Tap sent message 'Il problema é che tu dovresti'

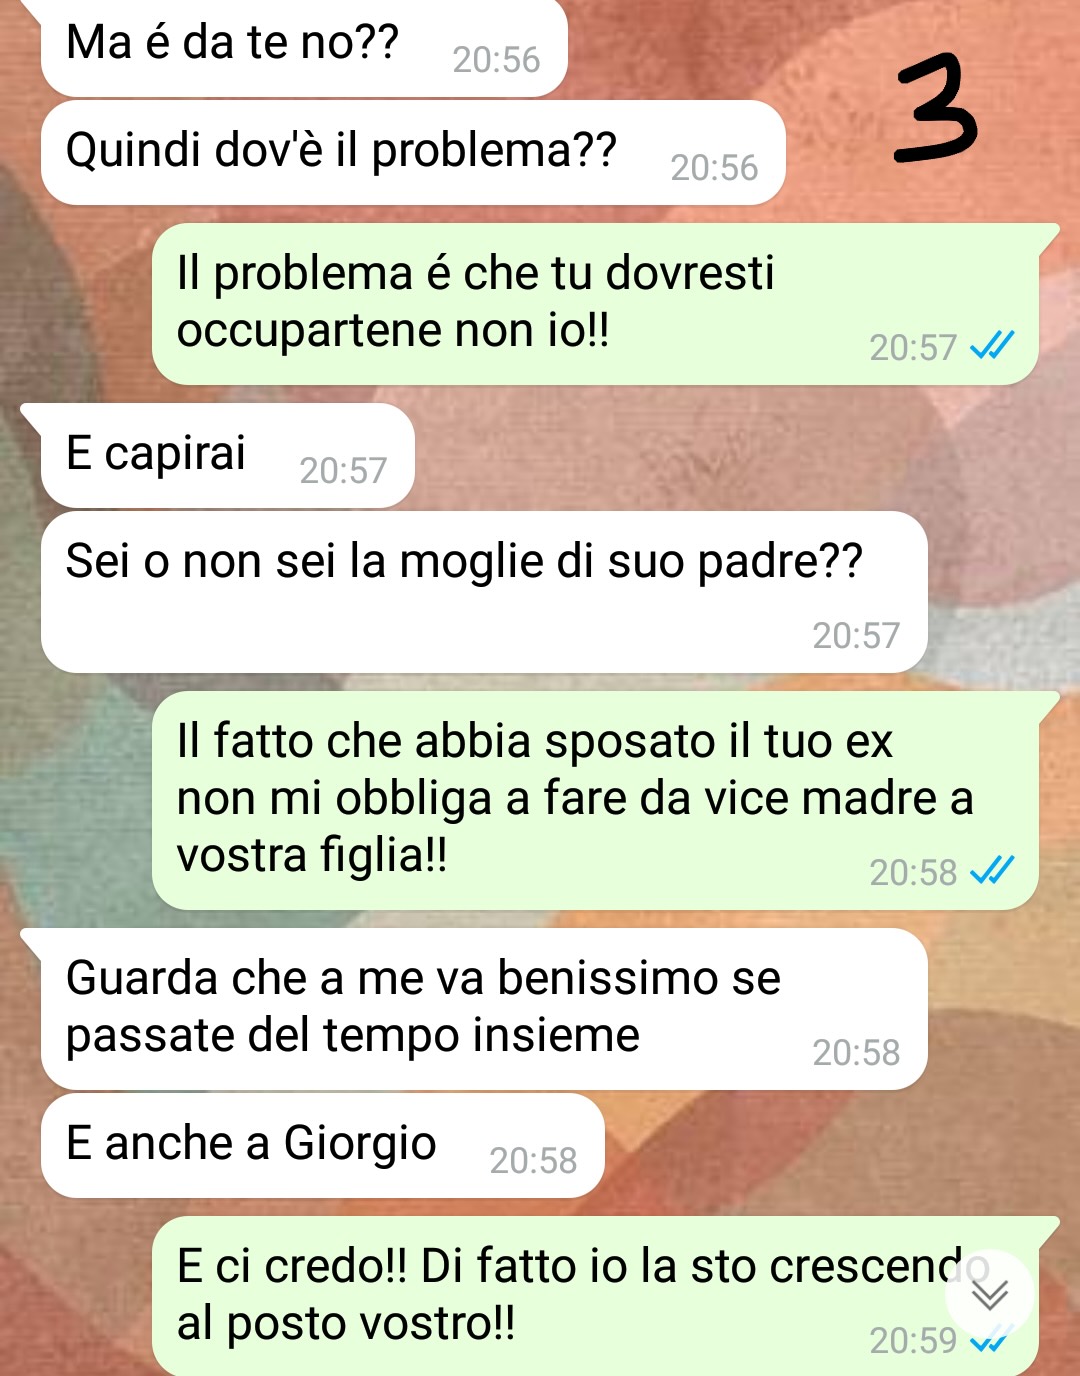(595, 304)
